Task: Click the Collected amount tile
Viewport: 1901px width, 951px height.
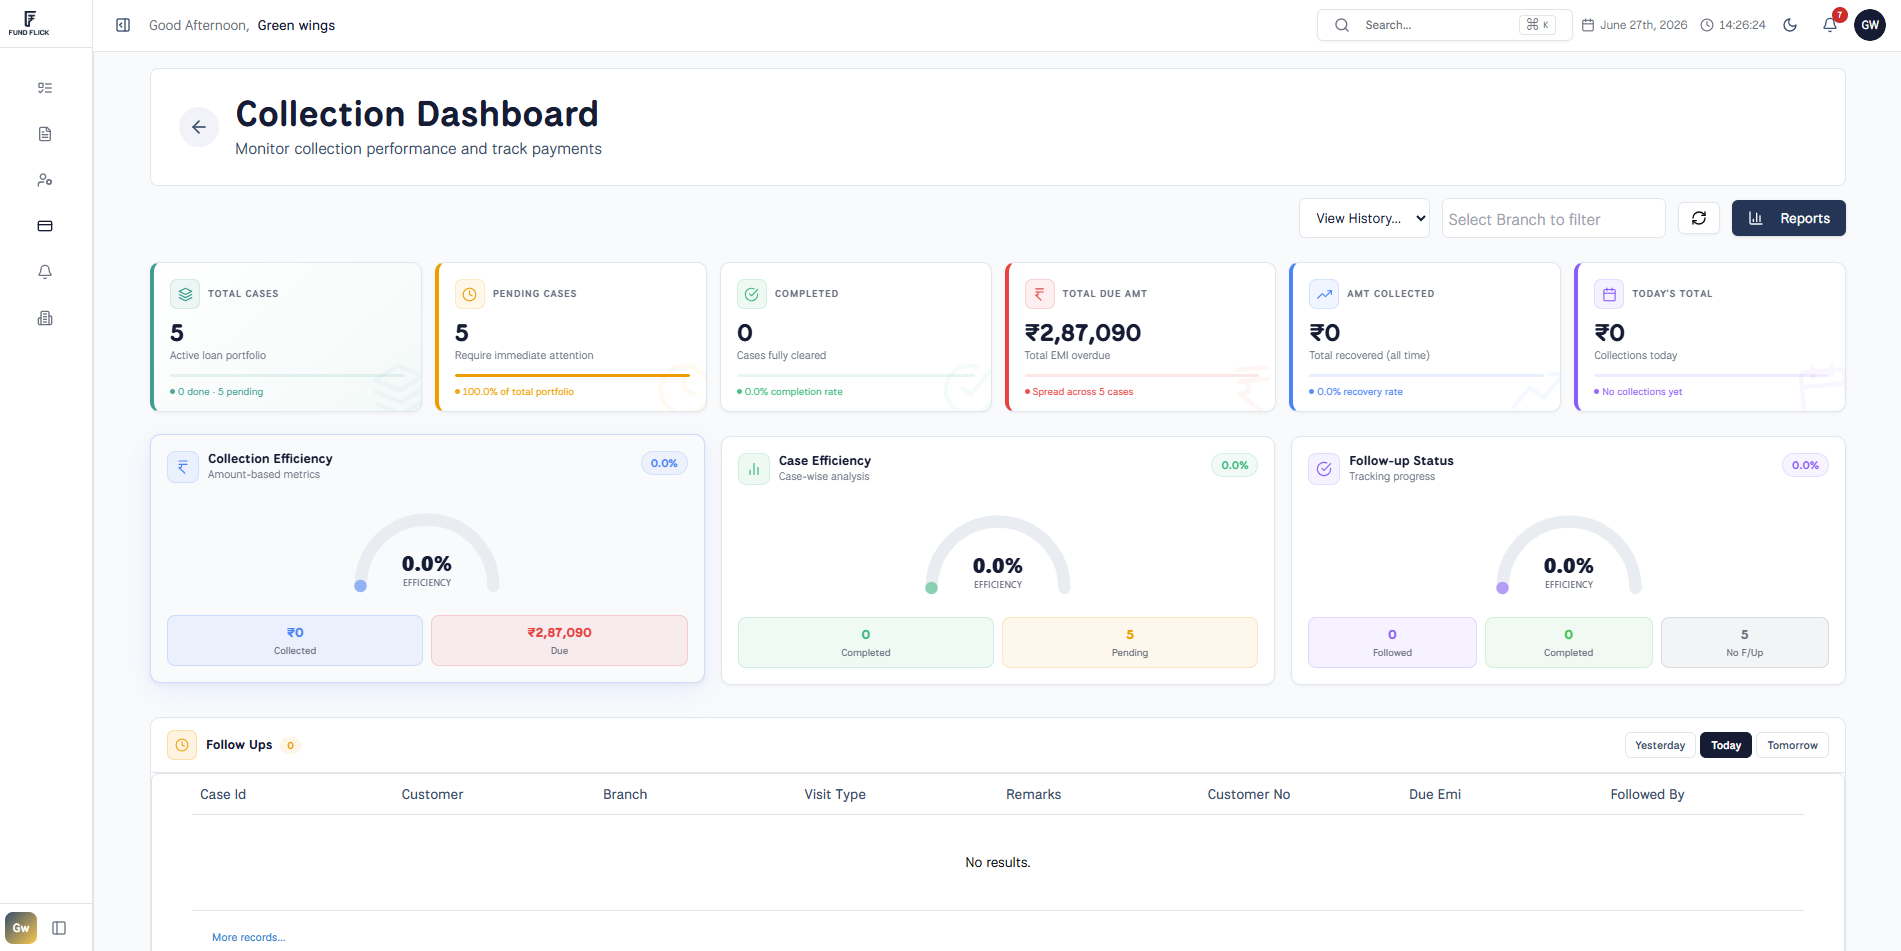Action: point(295,640)
